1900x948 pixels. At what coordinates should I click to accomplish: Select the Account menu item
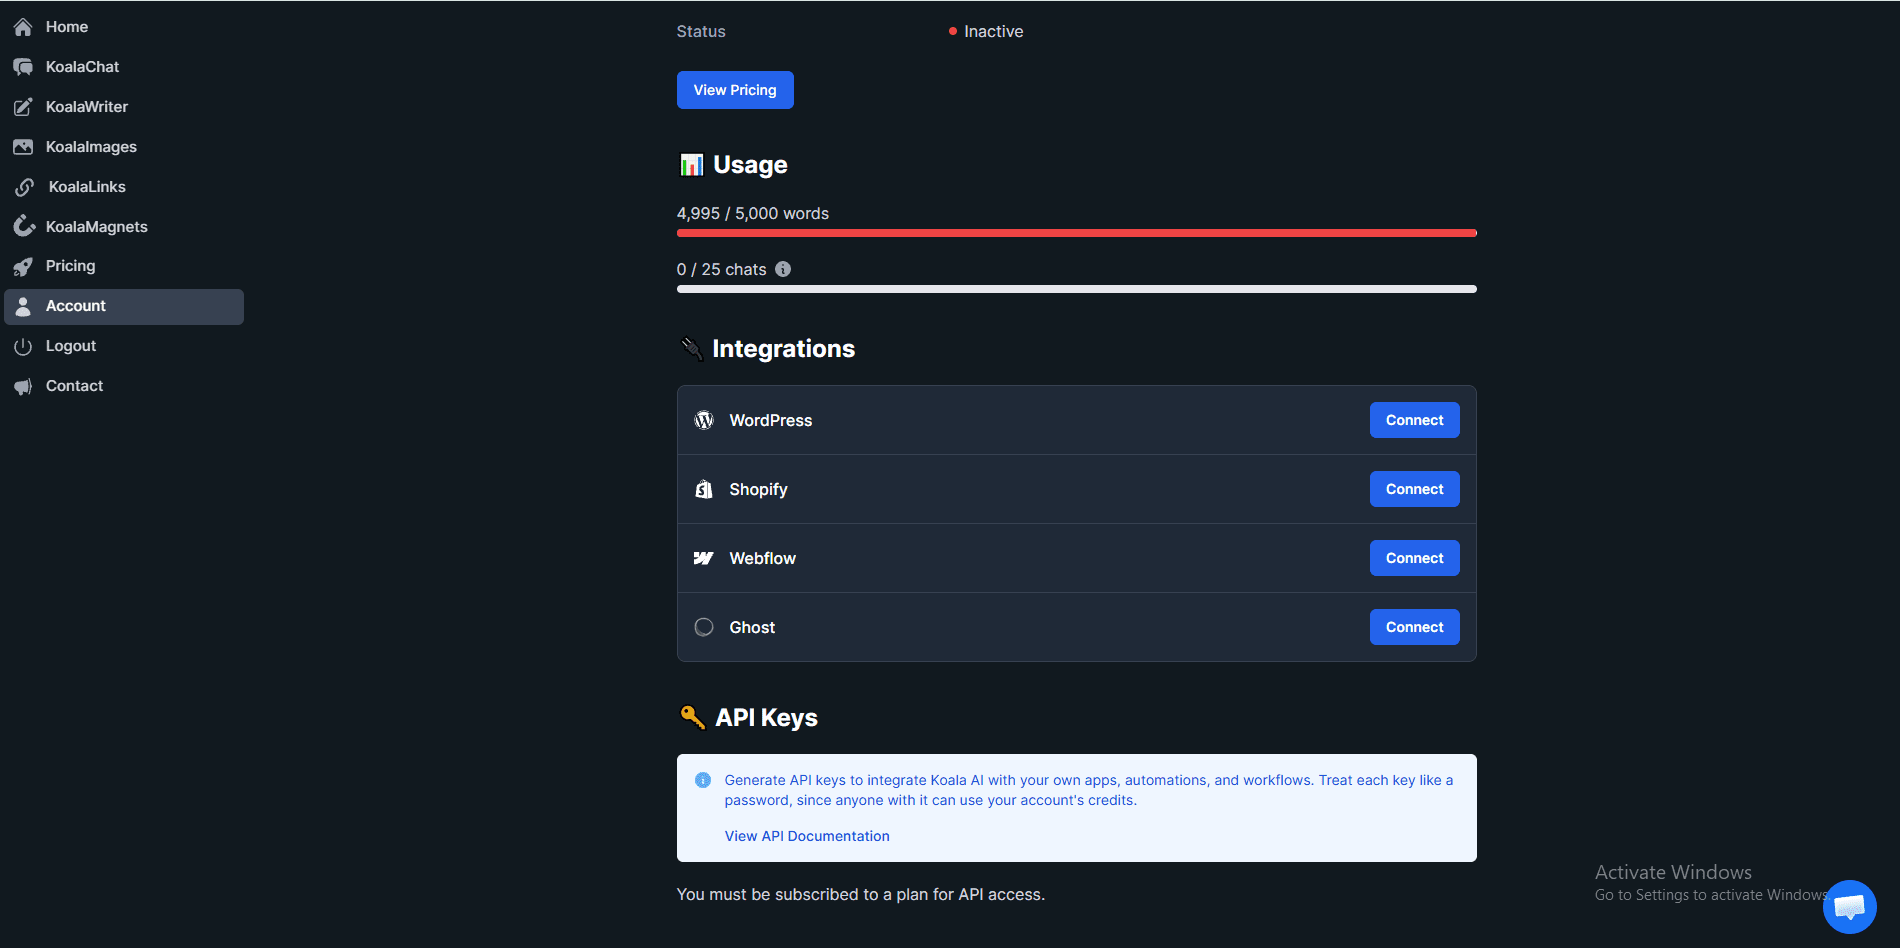point(124,307)
